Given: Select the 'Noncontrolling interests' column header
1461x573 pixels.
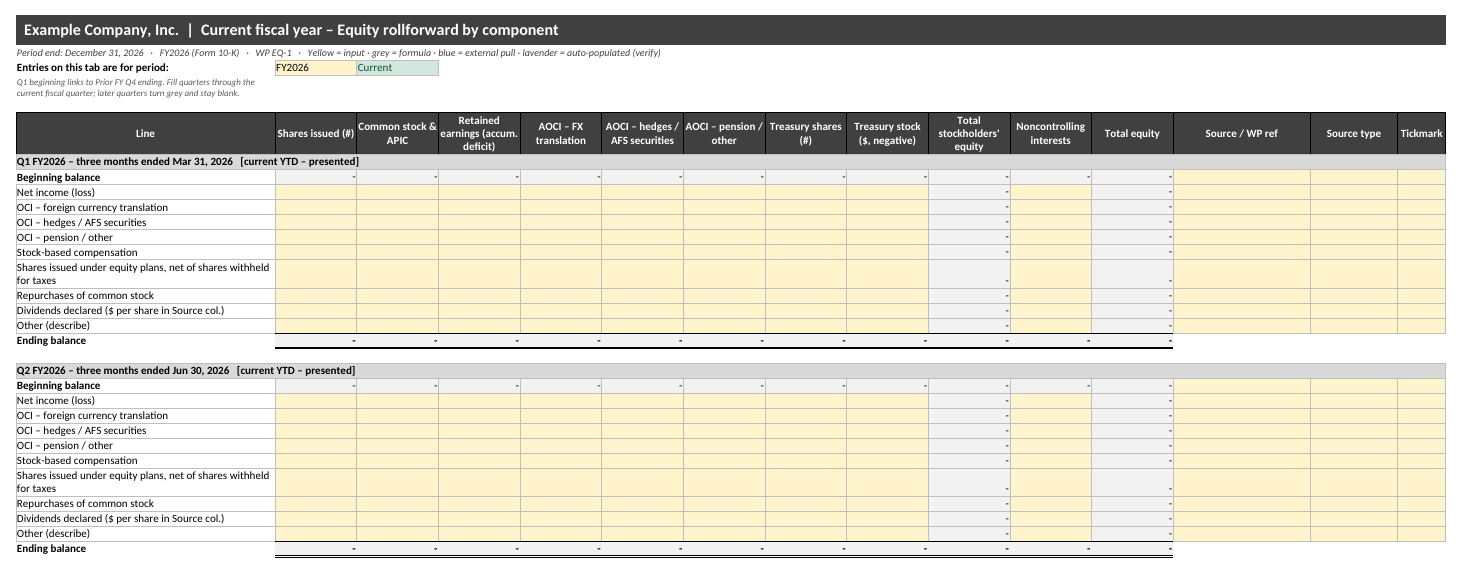Looking at the screenshot, I should (1051, 134).
